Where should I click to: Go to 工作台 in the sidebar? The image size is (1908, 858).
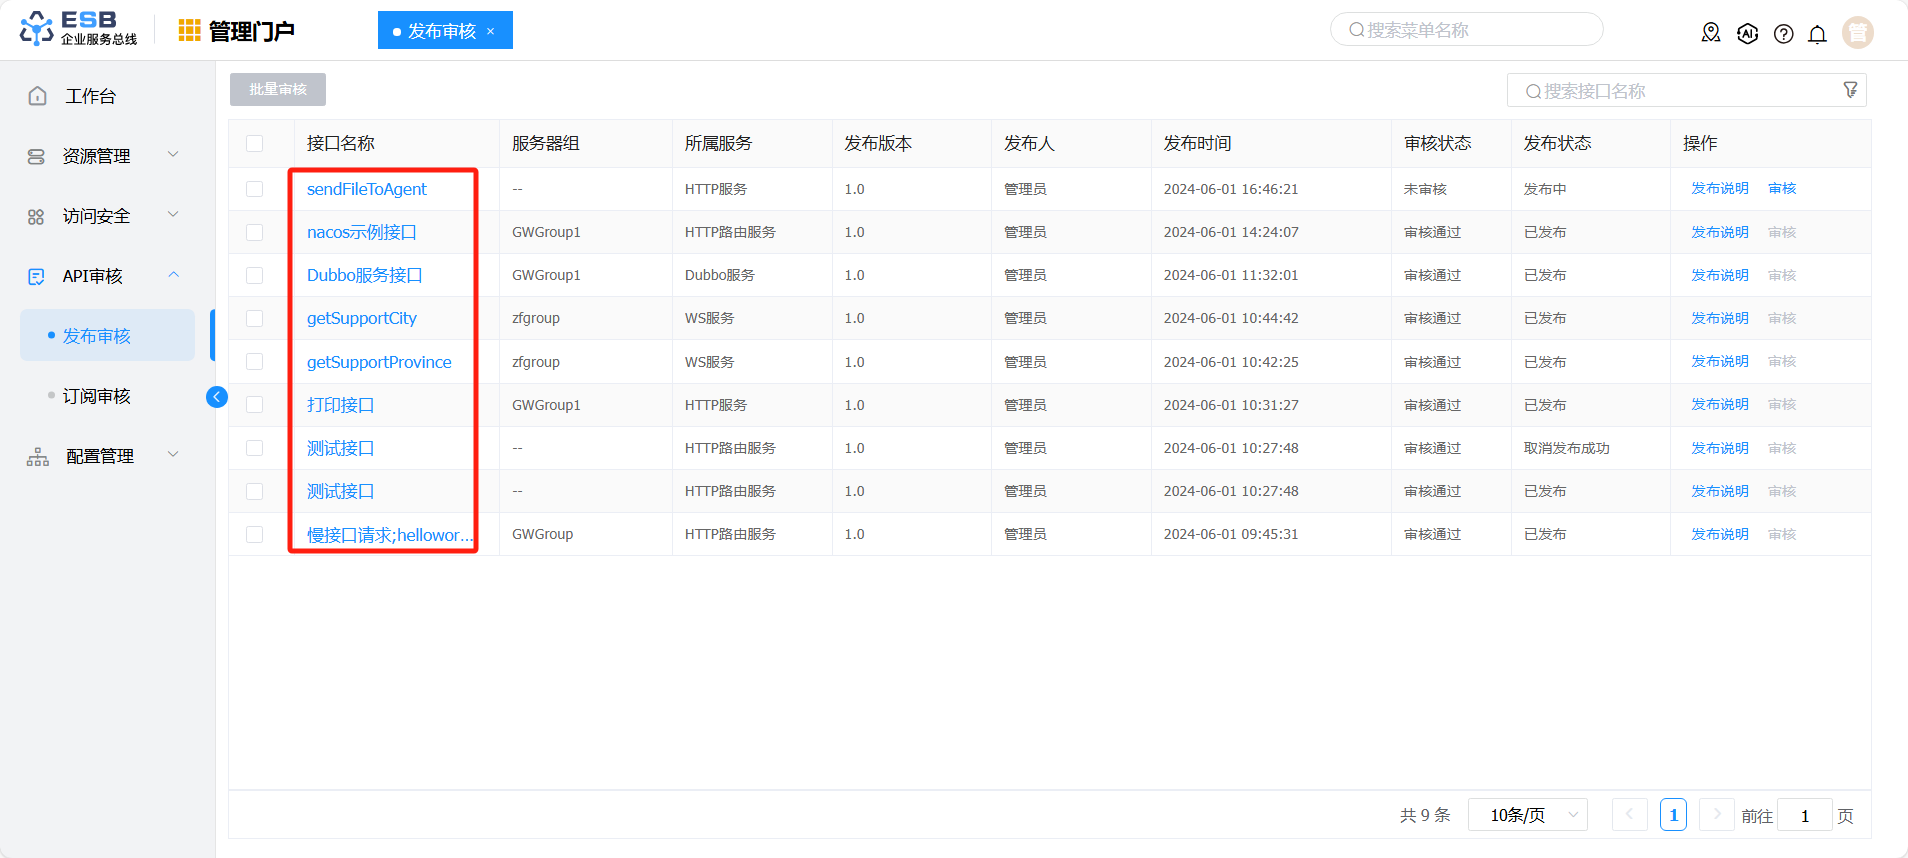[90, 96]
